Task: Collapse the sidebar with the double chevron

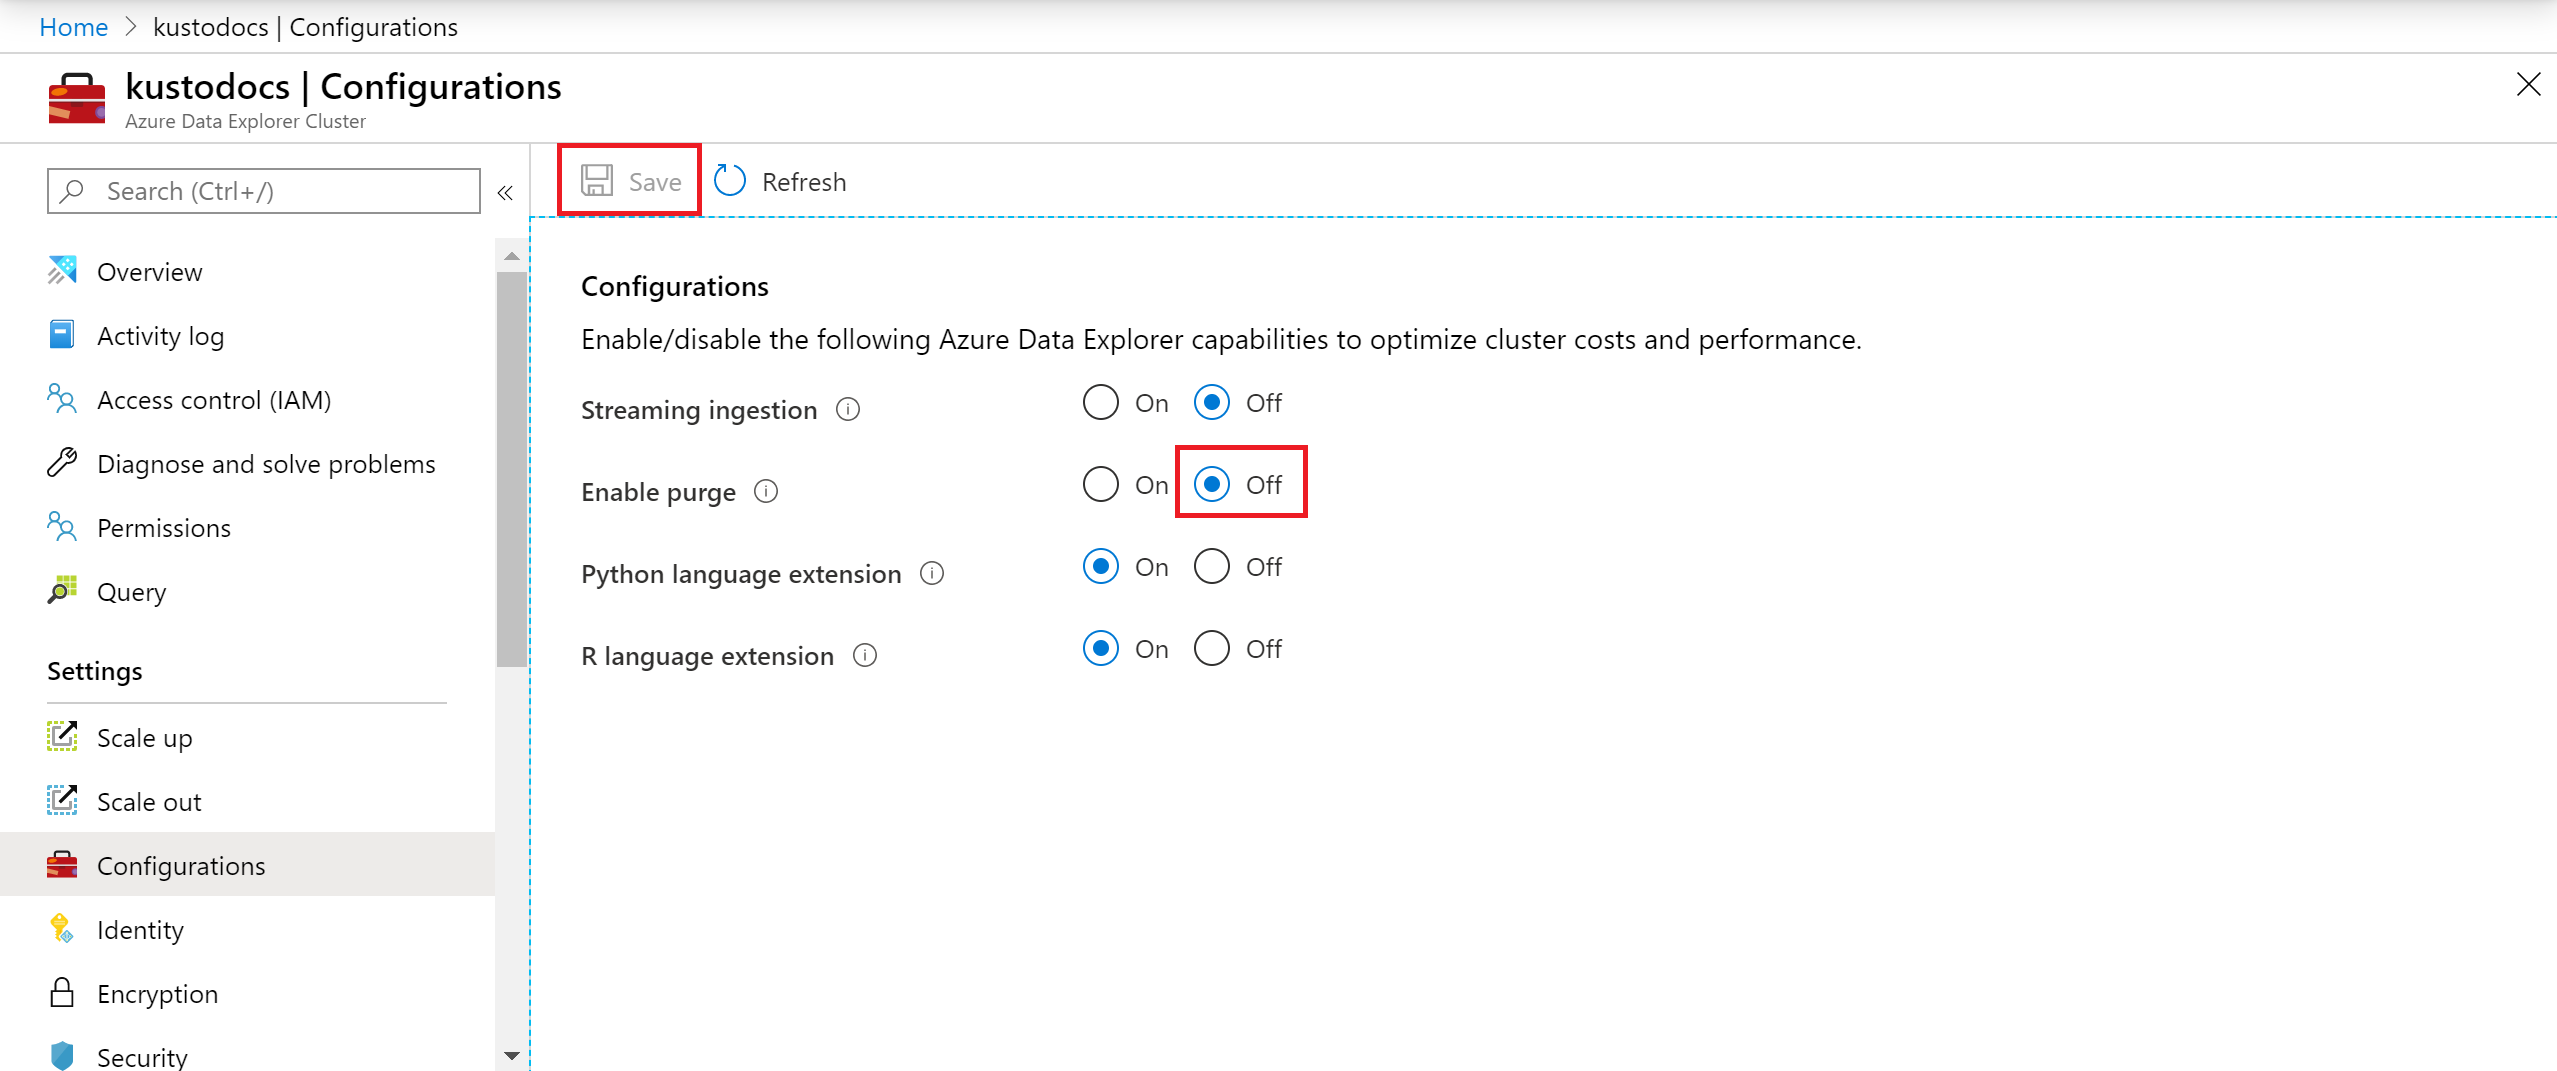Action: (x=505, y=192)
